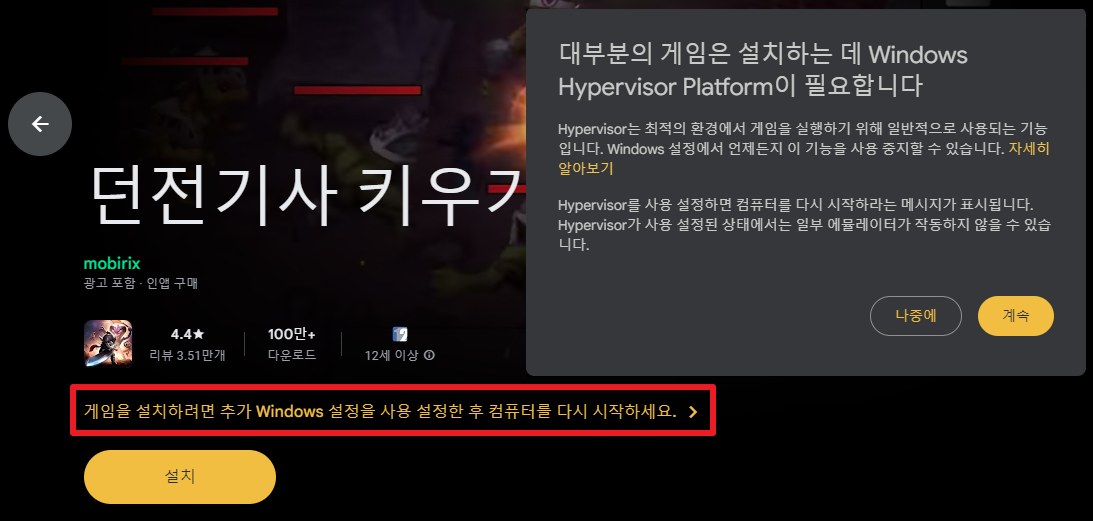Go back using the arrow button
This screenshot has width=1093, height=521.
pyautogui.click(x=40, y=124)
